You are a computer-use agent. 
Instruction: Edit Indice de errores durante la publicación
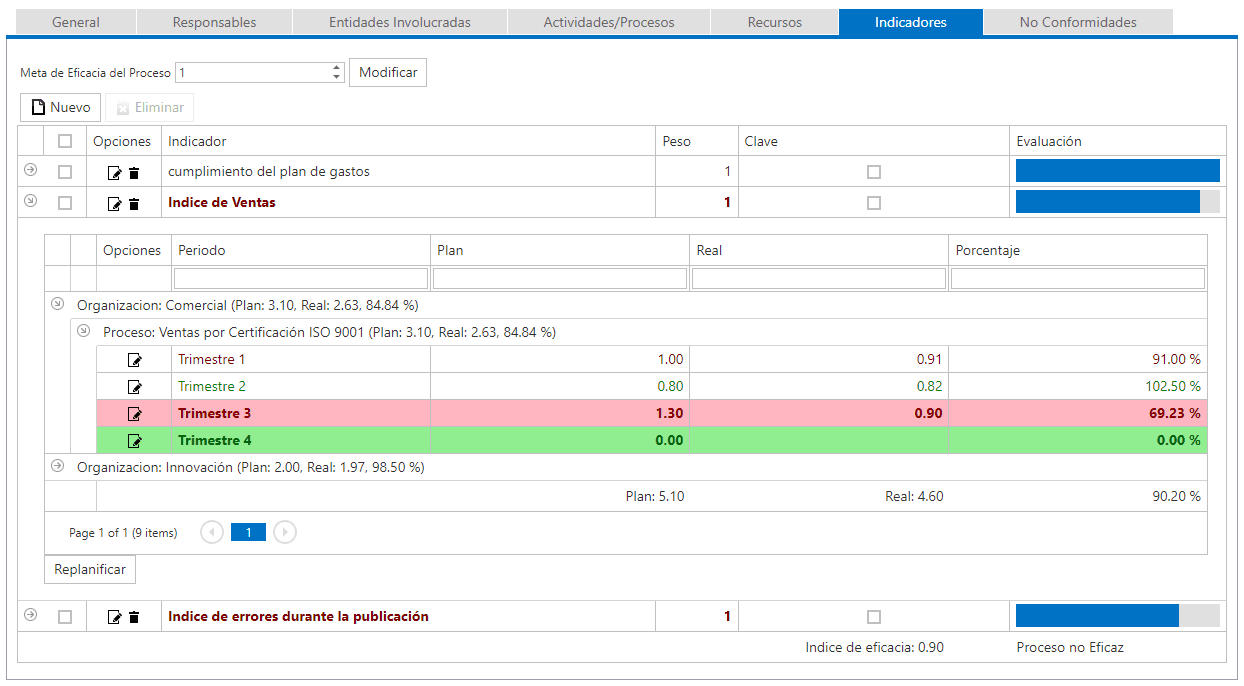pyautogui.click(x=115, y=618)
